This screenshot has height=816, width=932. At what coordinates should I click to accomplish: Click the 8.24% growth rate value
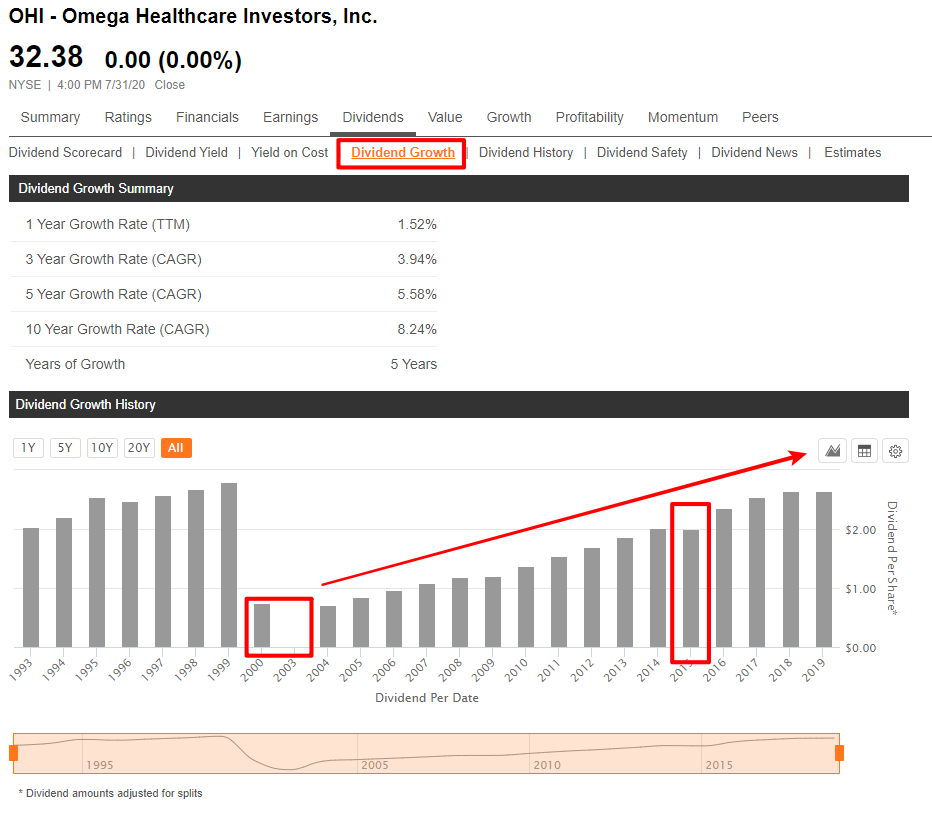point(417,330)
